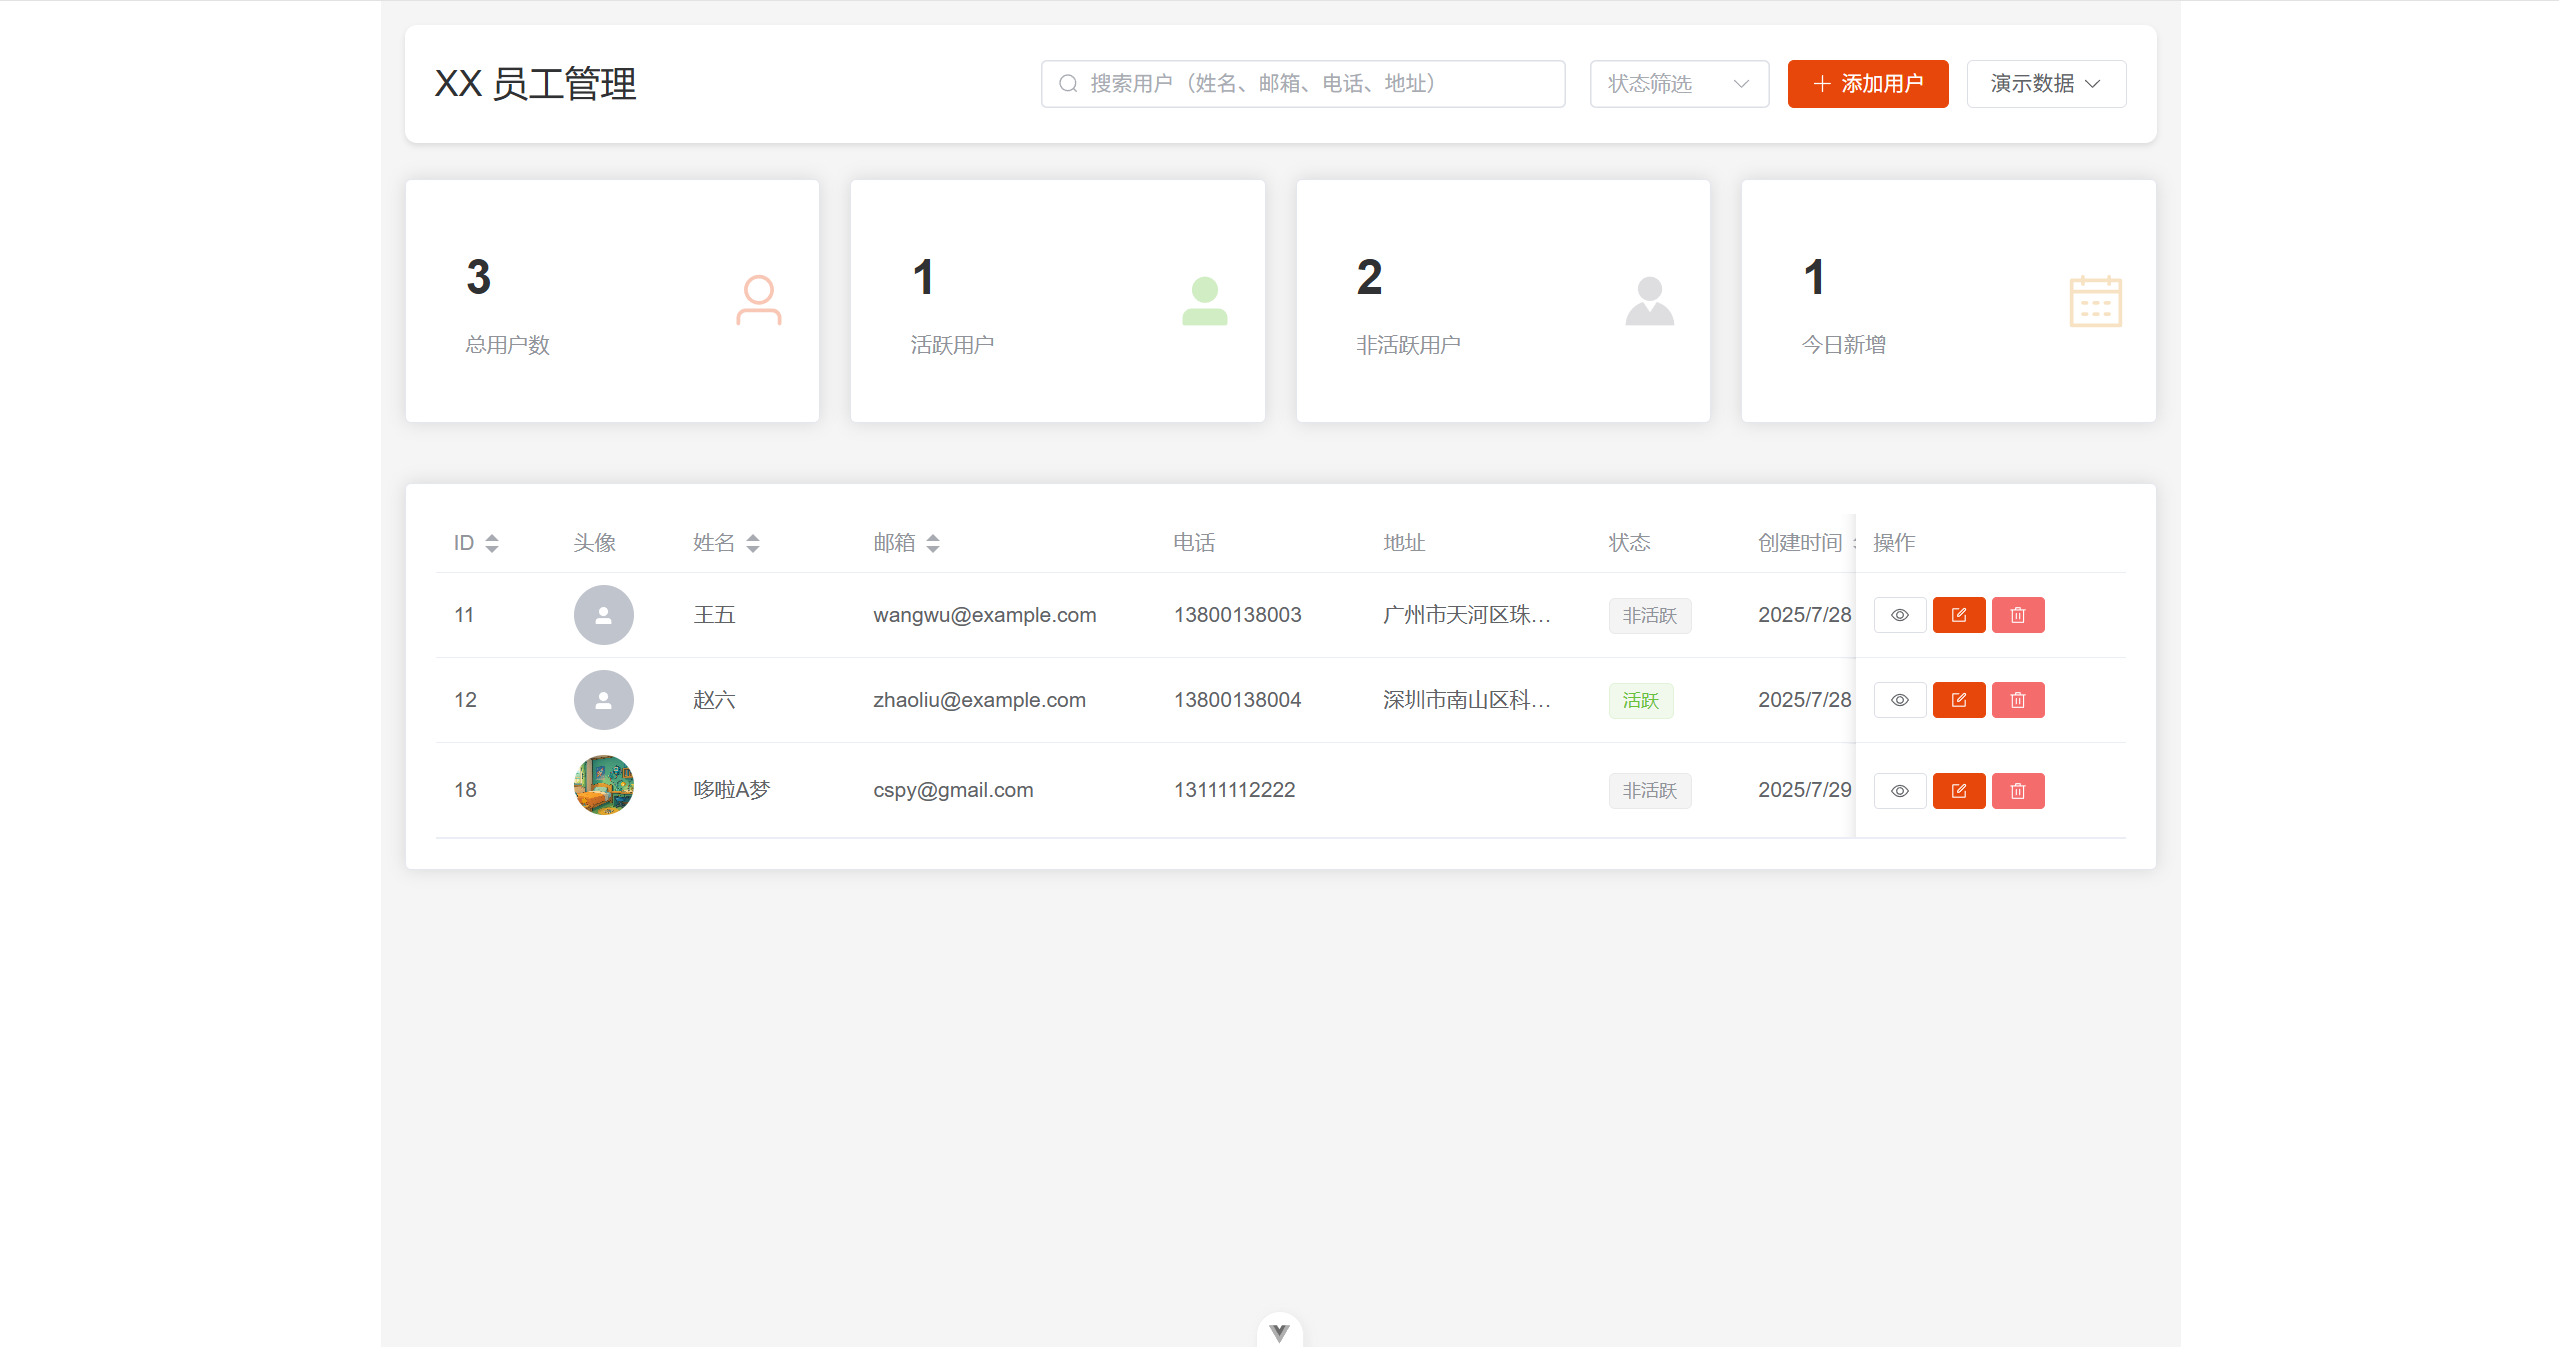The height and width of the screenshot is (1347, 2559).
Task: Expand the 演示数据 dropdown
Action: [2045, 83]
